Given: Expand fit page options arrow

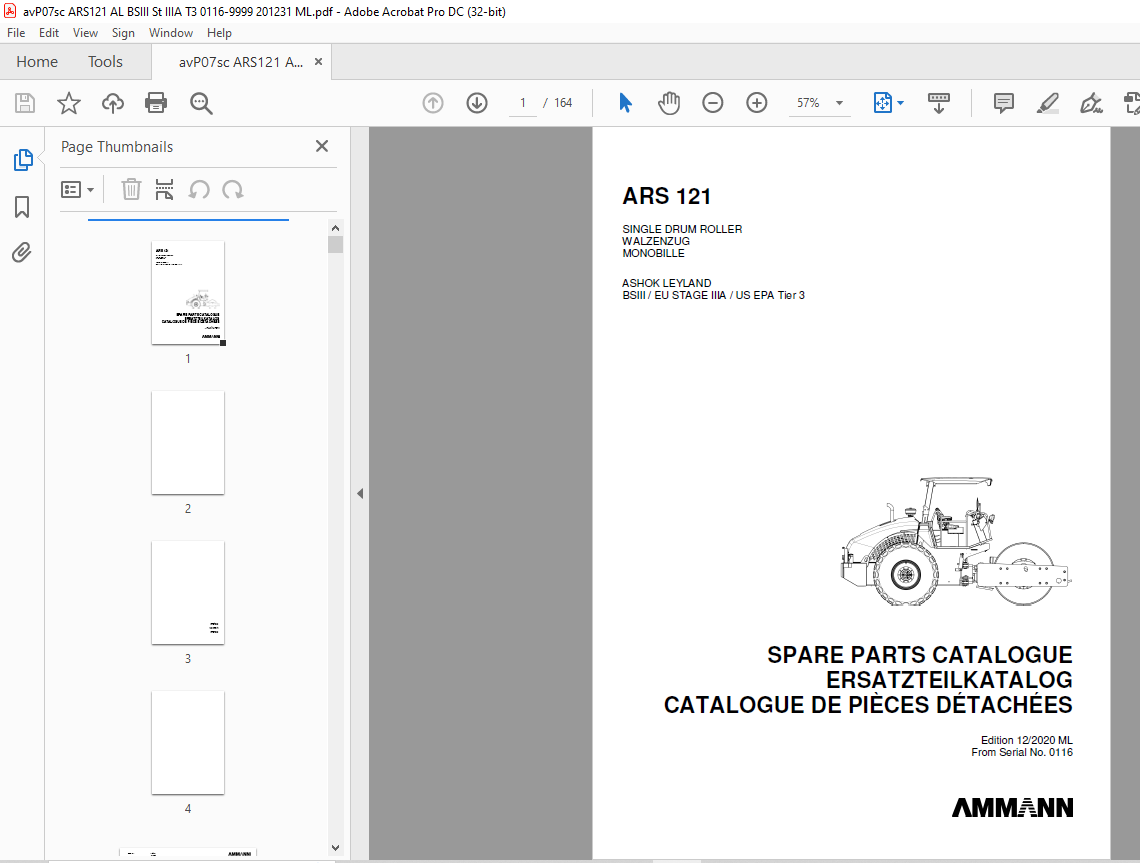Looking at the screenshot, I should click(x=901, y=103).
